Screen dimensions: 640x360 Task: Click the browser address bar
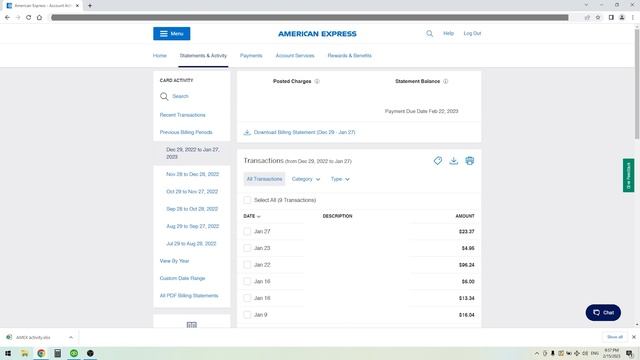click(x=309, y=18)
